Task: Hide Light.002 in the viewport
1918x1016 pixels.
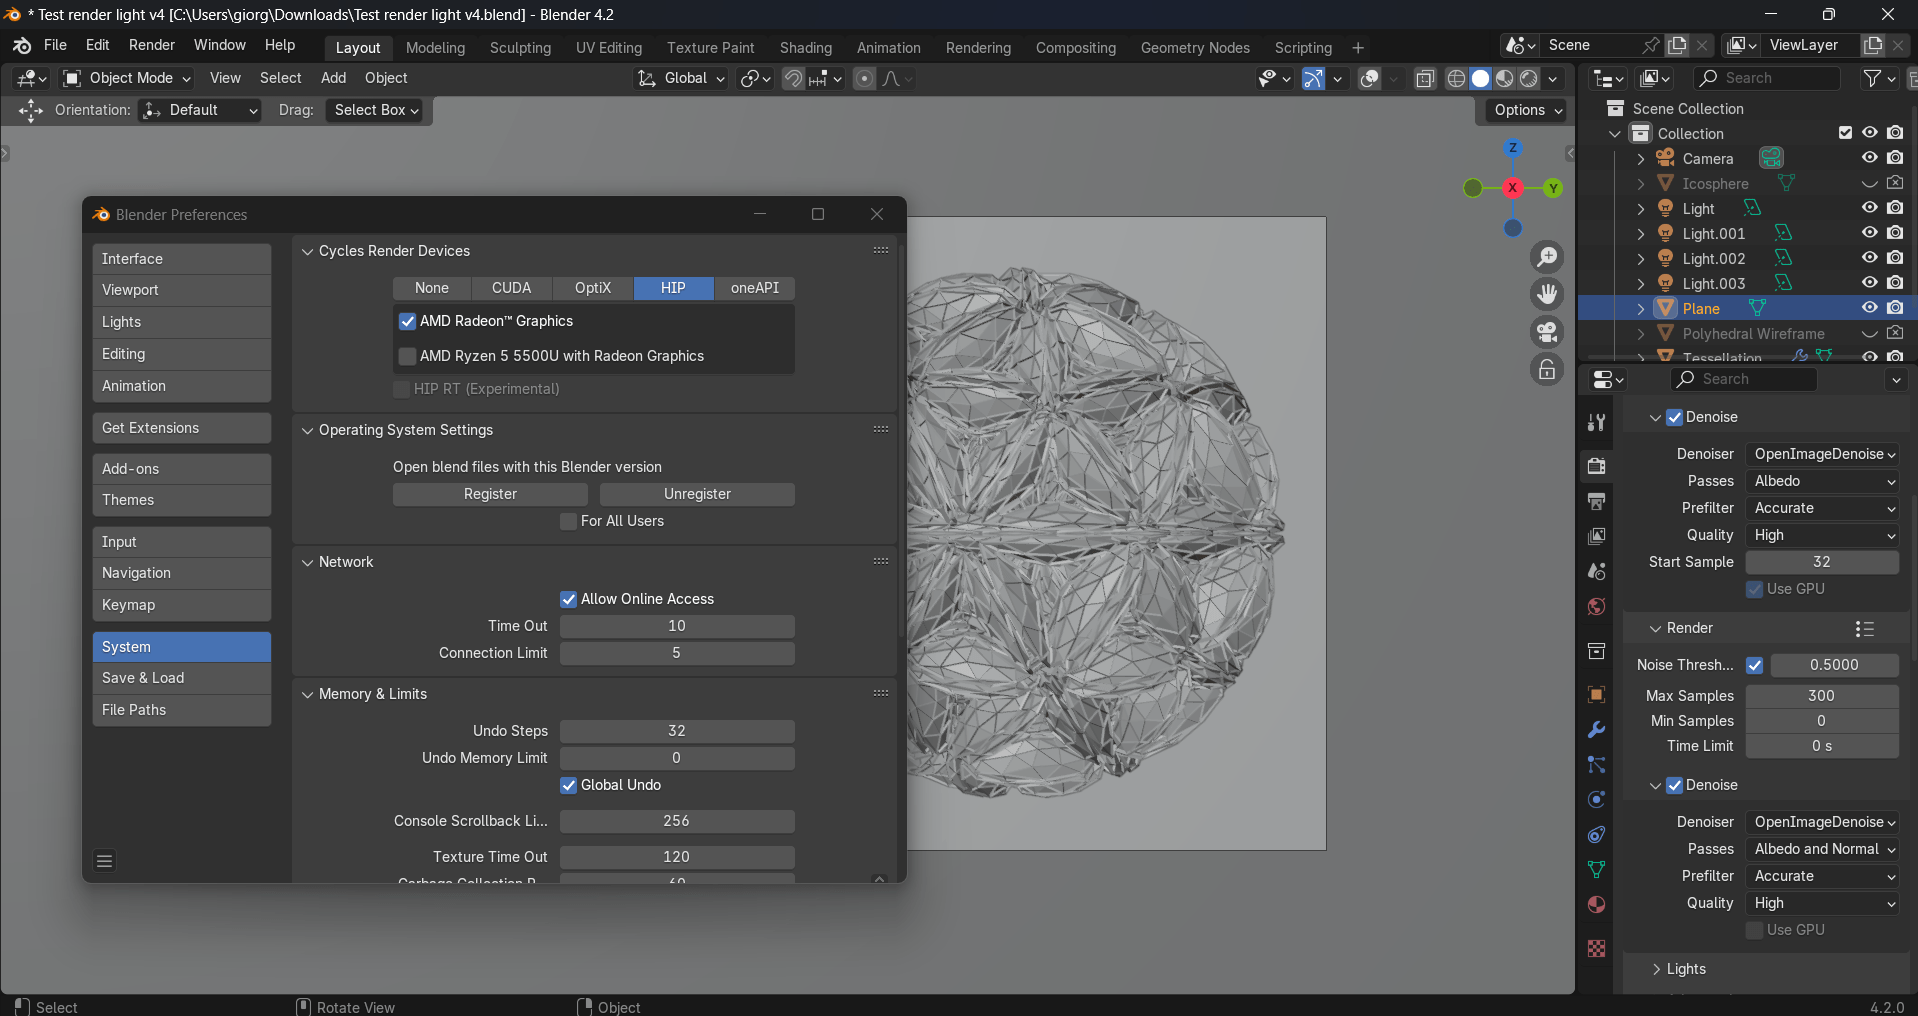Action: pos(1869,258)
